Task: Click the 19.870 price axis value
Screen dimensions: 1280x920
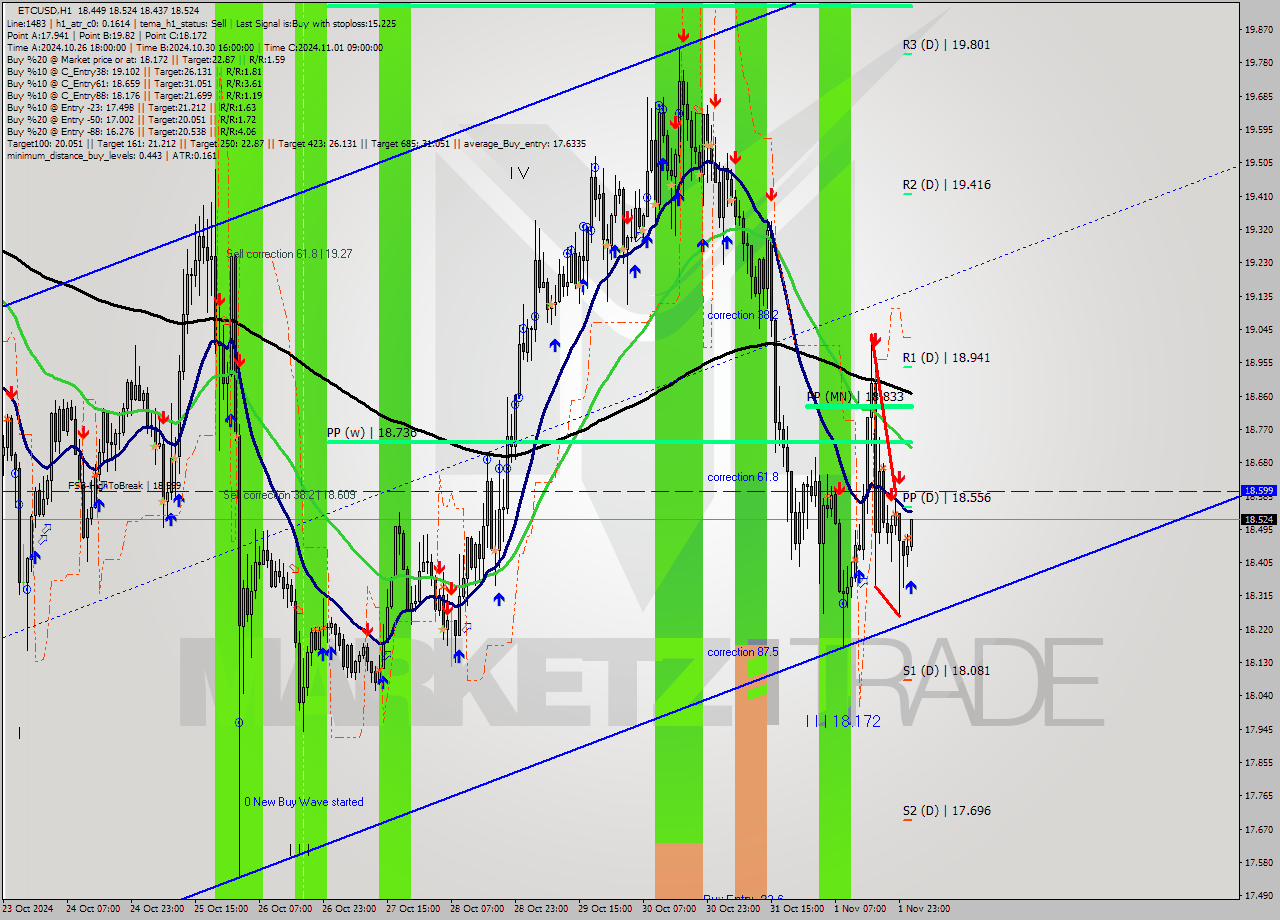Action: [x=1258, y=30]
